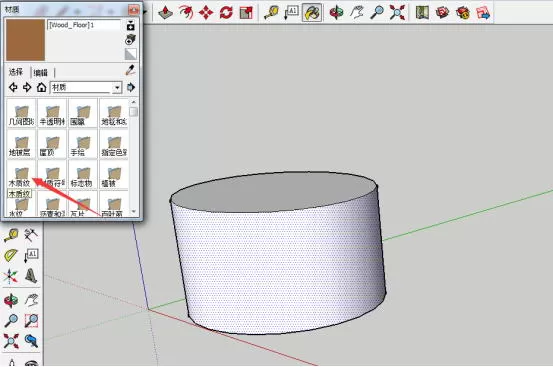
Task: Open the toolbar overflow arrow beside Push/Pull
Action: point(145,13)
